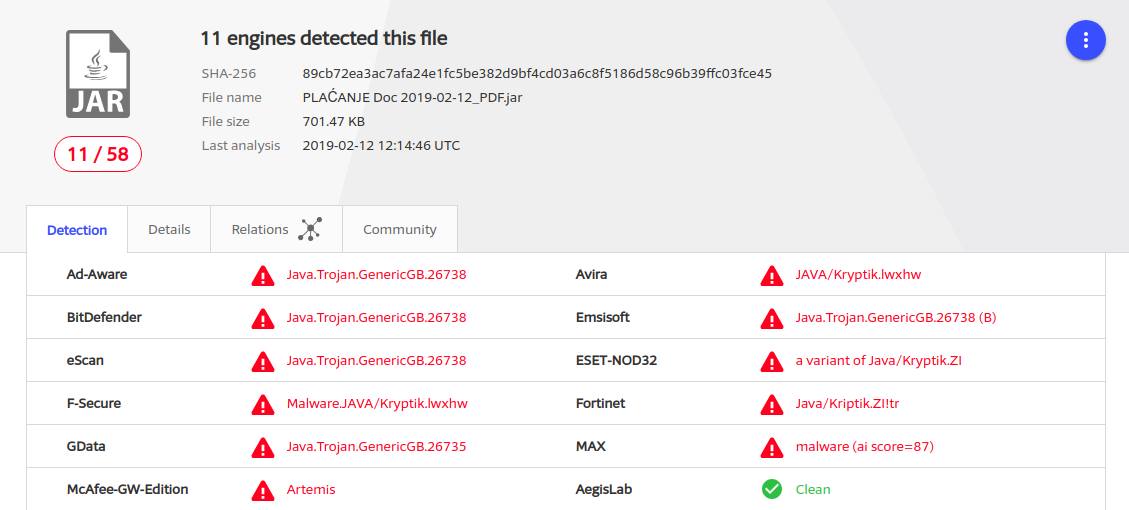The width and height of the screenshot is (1129, 510).
Task: Click the alert triangle beside Fortinet
Action: point(772,404)
